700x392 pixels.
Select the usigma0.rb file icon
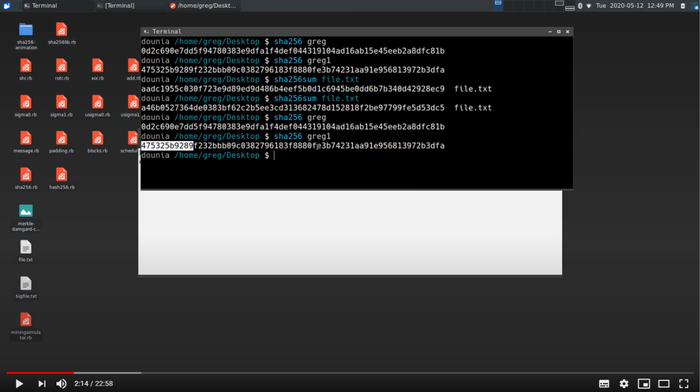(x=97, y=103)
